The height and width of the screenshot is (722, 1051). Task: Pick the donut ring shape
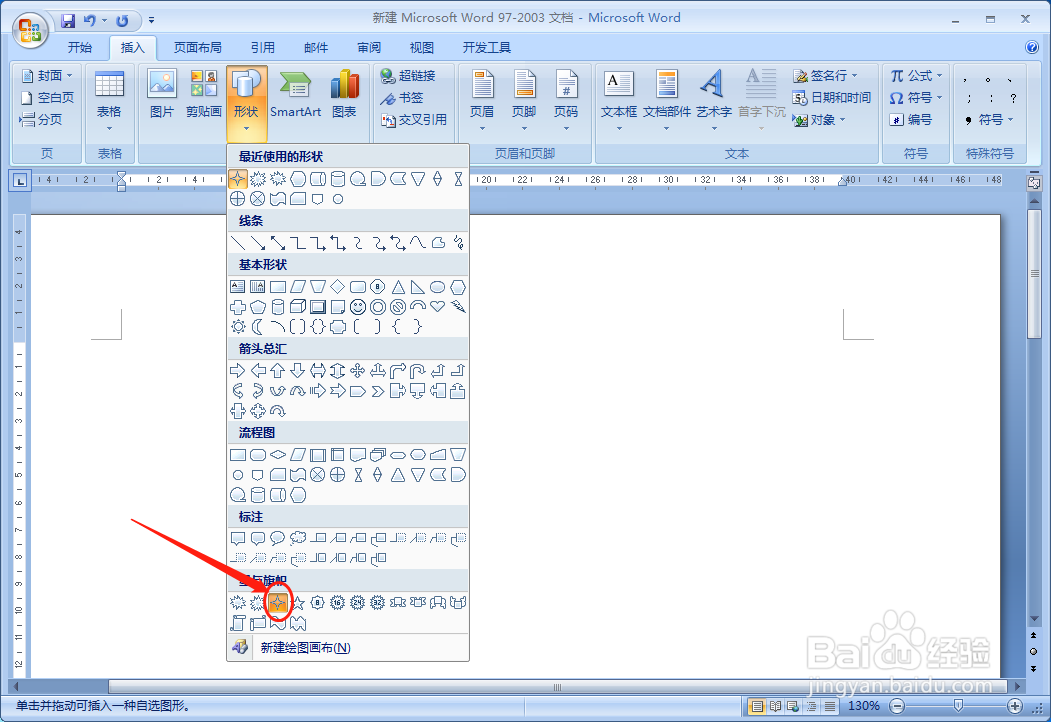[378, 307]
